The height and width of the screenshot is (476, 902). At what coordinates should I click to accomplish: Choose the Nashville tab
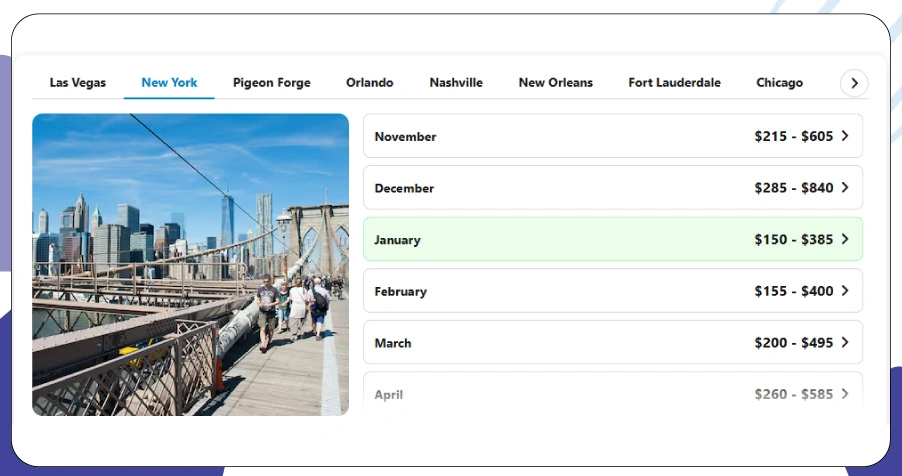pos(456,83)
